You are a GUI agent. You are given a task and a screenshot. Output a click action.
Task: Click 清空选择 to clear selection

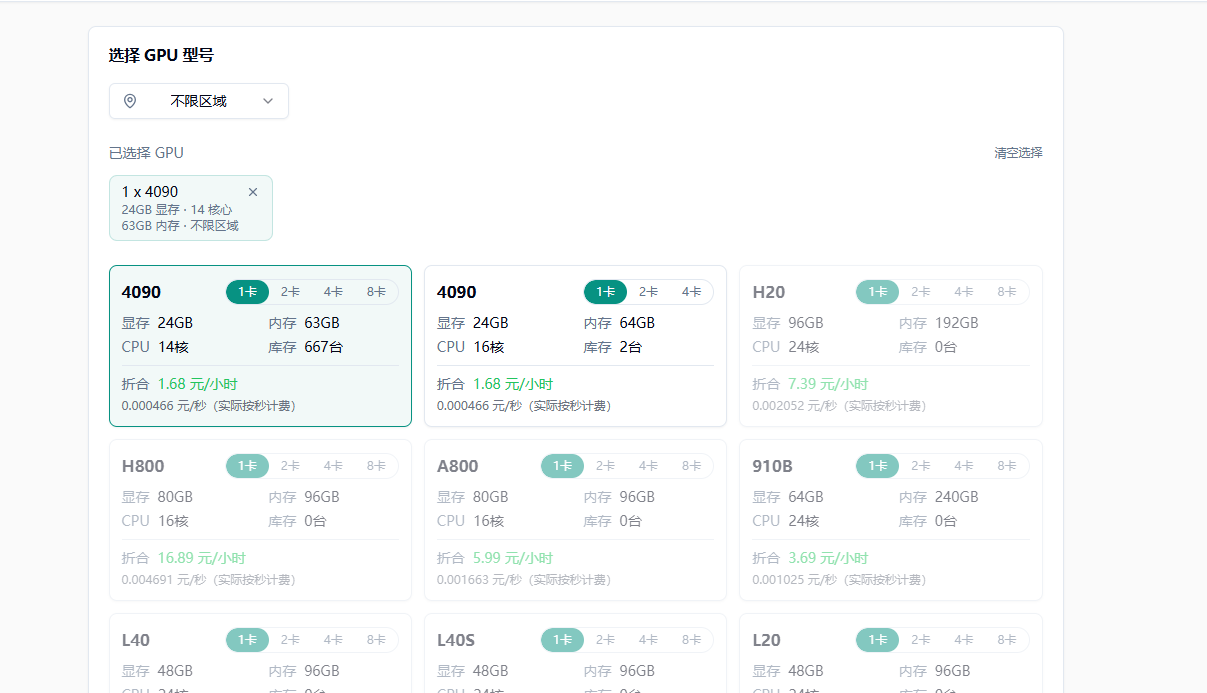coord(1018,153)
